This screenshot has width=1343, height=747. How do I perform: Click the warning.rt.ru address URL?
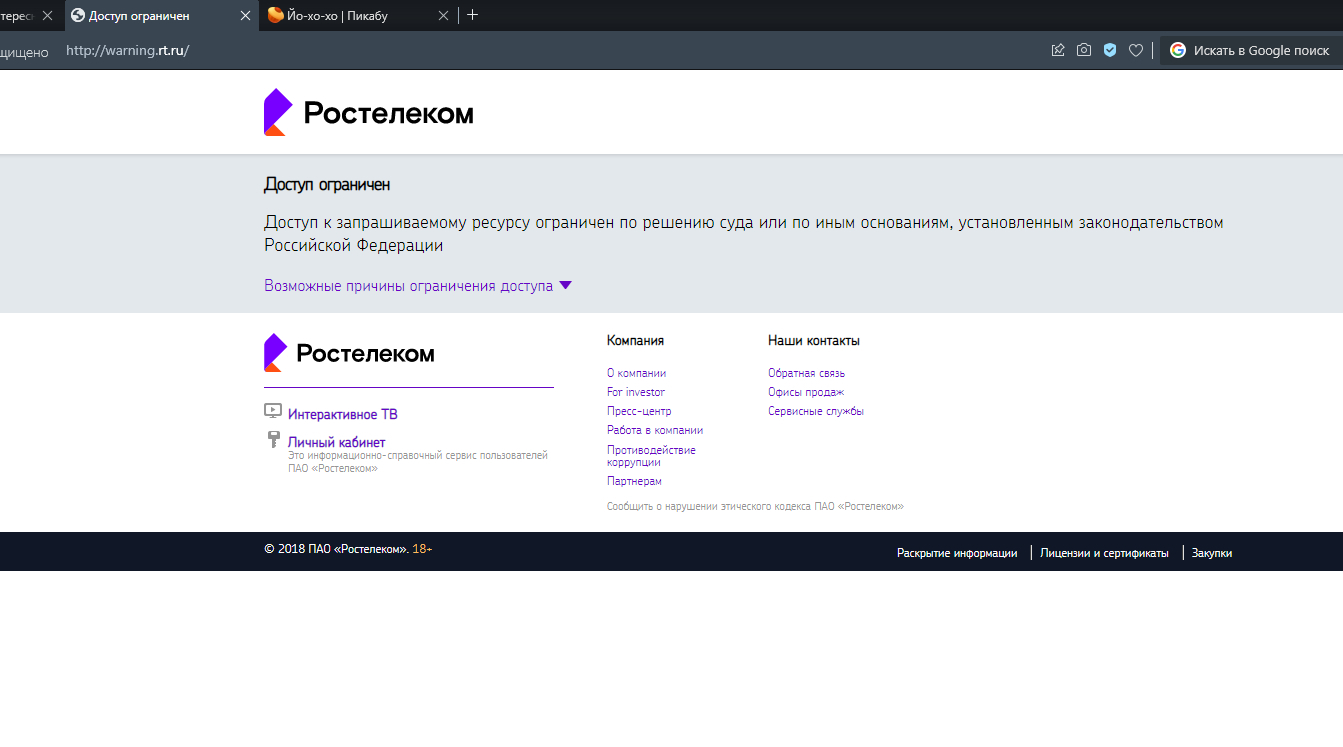(x=127, y=51)
